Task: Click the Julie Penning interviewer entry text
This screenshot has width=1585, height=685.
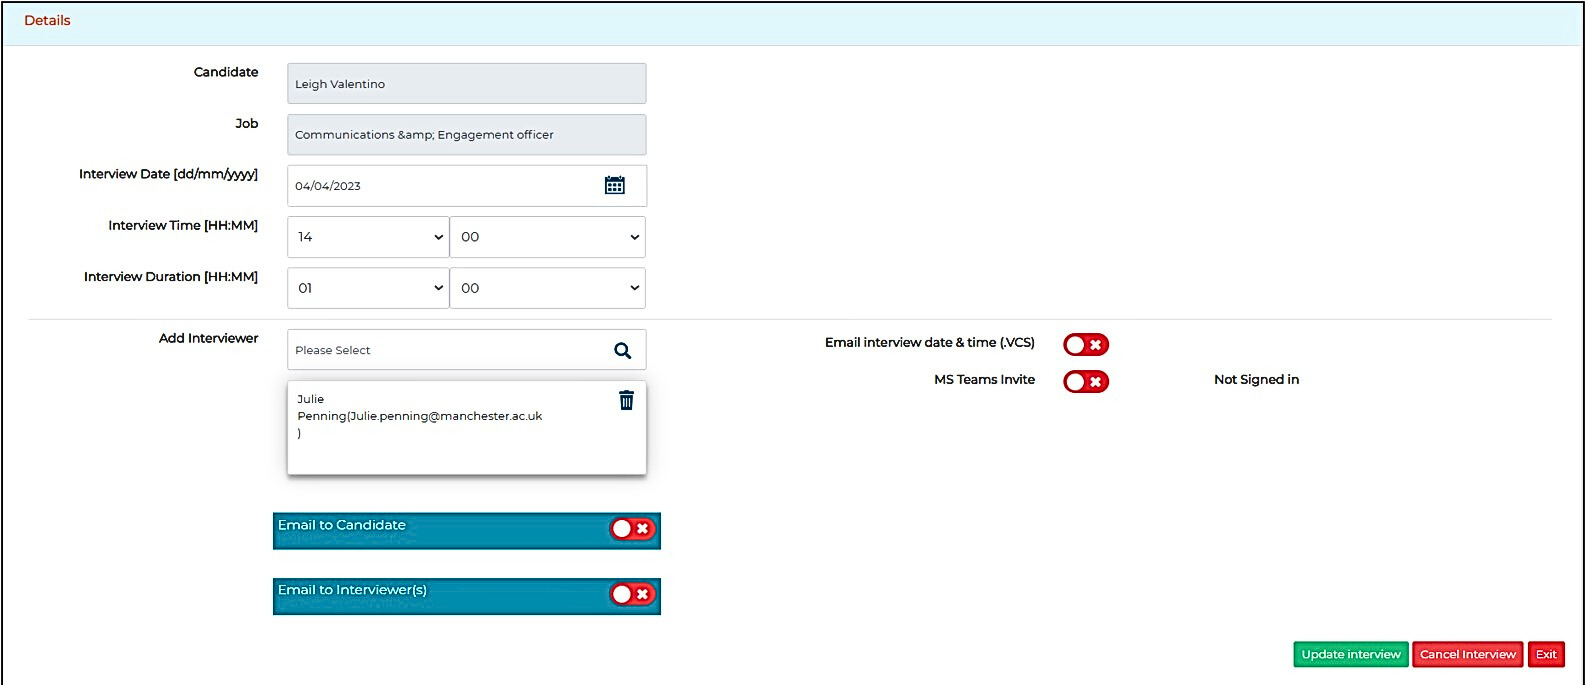Action: click(420, 416)
